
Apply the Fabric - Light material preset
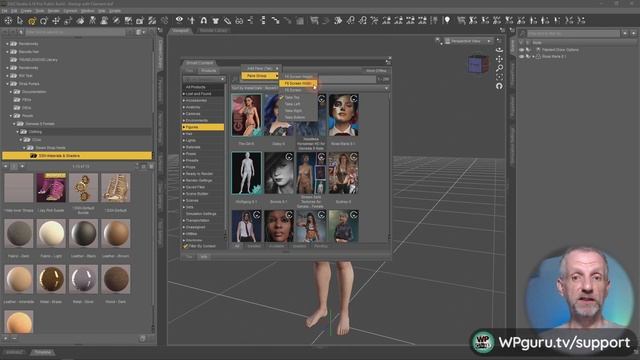pos(51,233)
